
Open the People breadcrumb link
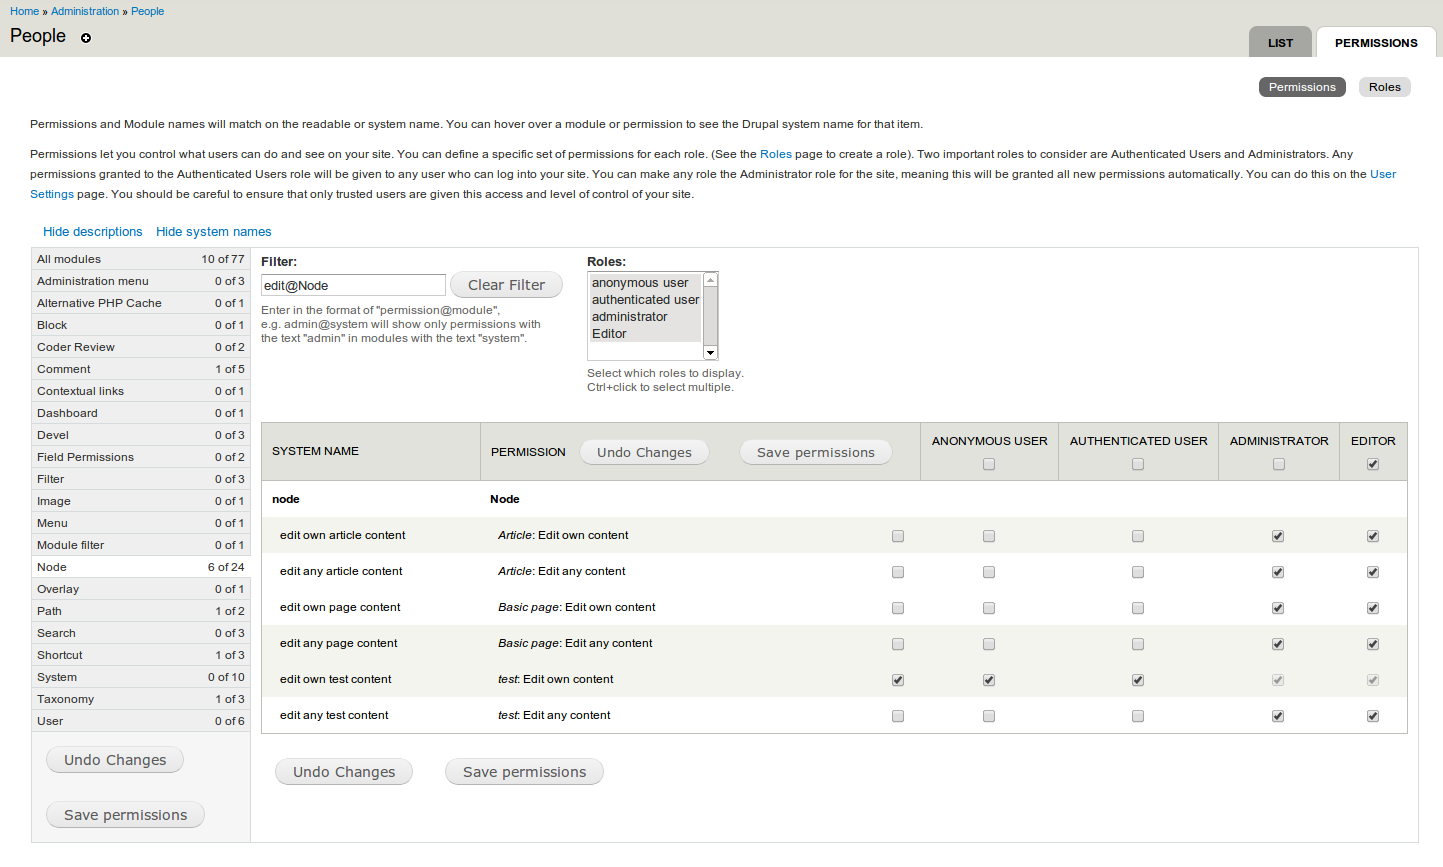point(148,11)
